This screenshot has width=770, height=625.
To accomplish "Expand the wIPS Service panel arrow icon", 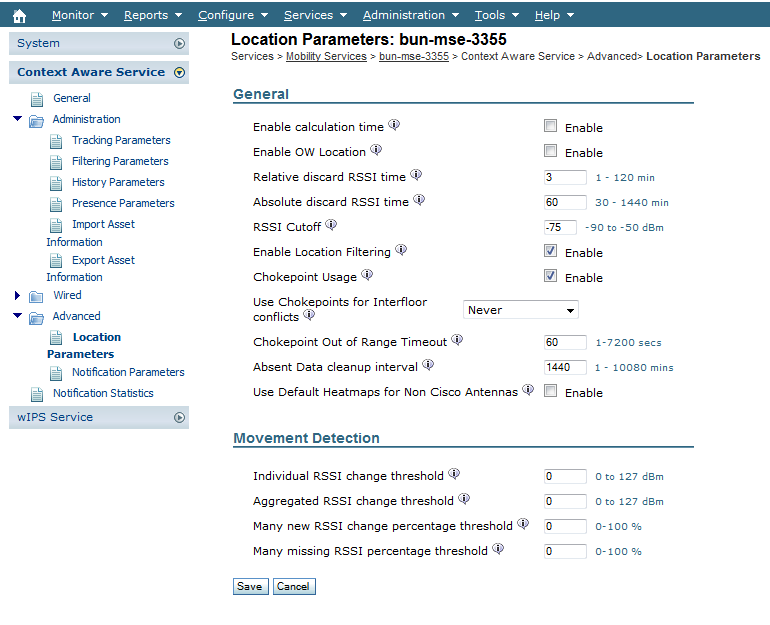I will 179,417.
